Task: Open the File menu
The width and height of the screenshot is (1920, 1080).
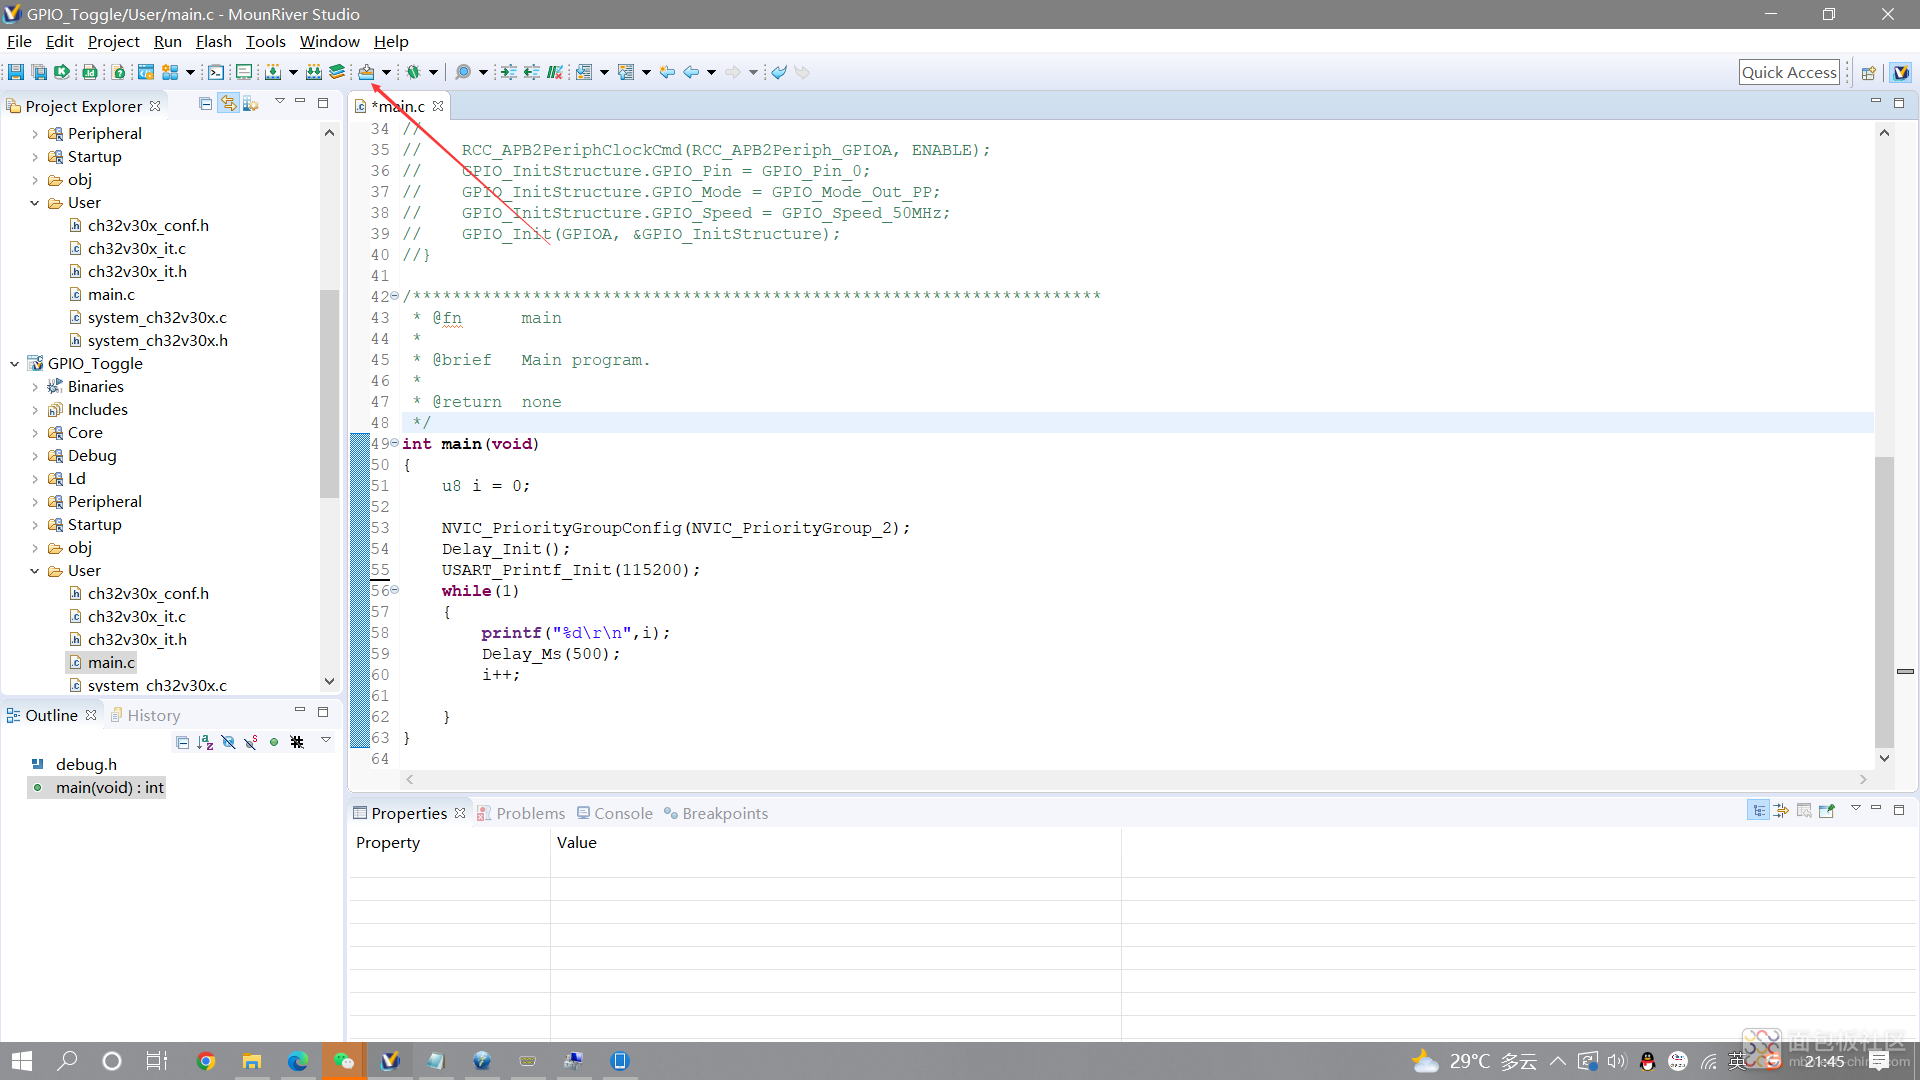Action: click(19, 41)
